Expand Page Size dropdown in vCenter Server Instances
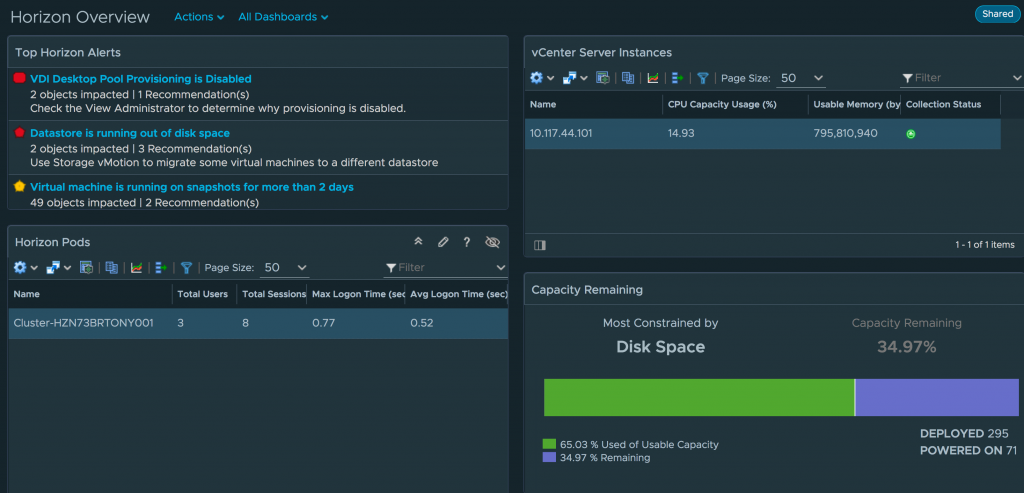 pyautogui.click(x=801, y=78)
